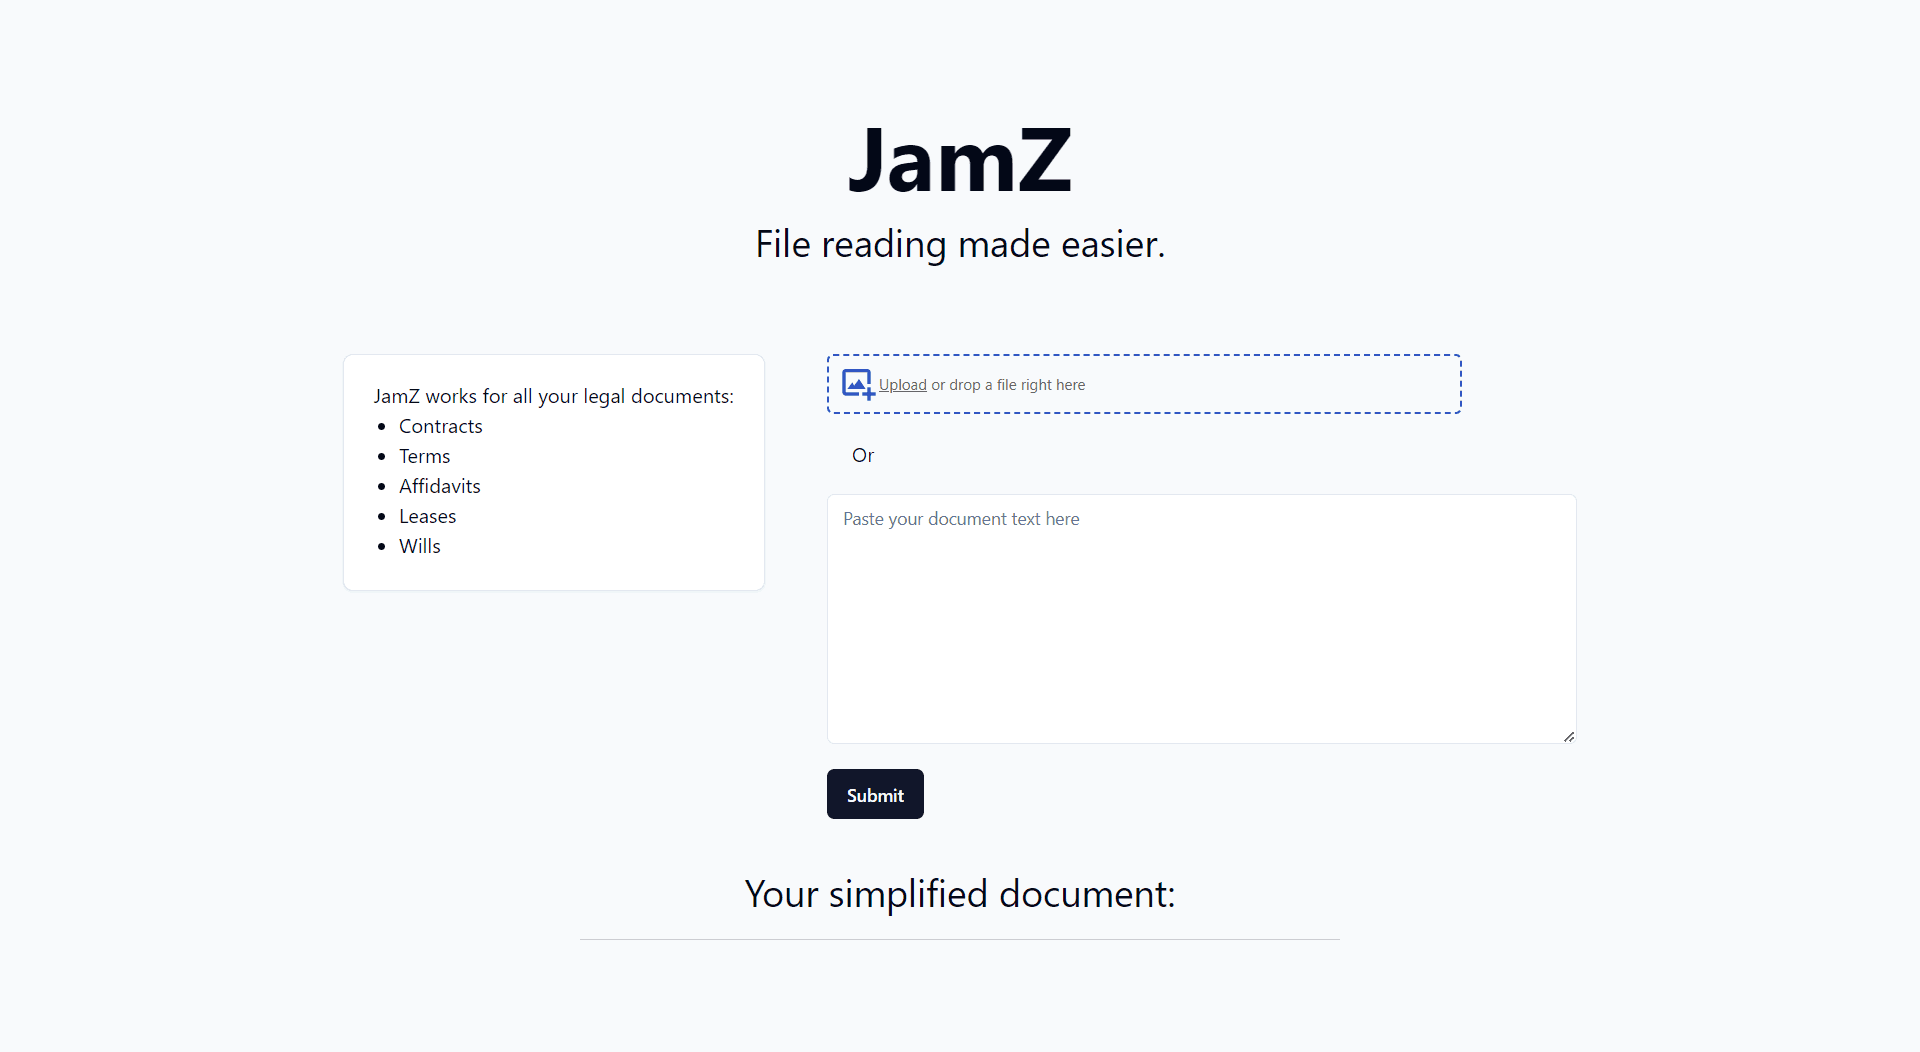The height and width of the screenshot is (1052, 1920).
Task: Click the 'Or' separator text
Action: [x=862, y=455]
